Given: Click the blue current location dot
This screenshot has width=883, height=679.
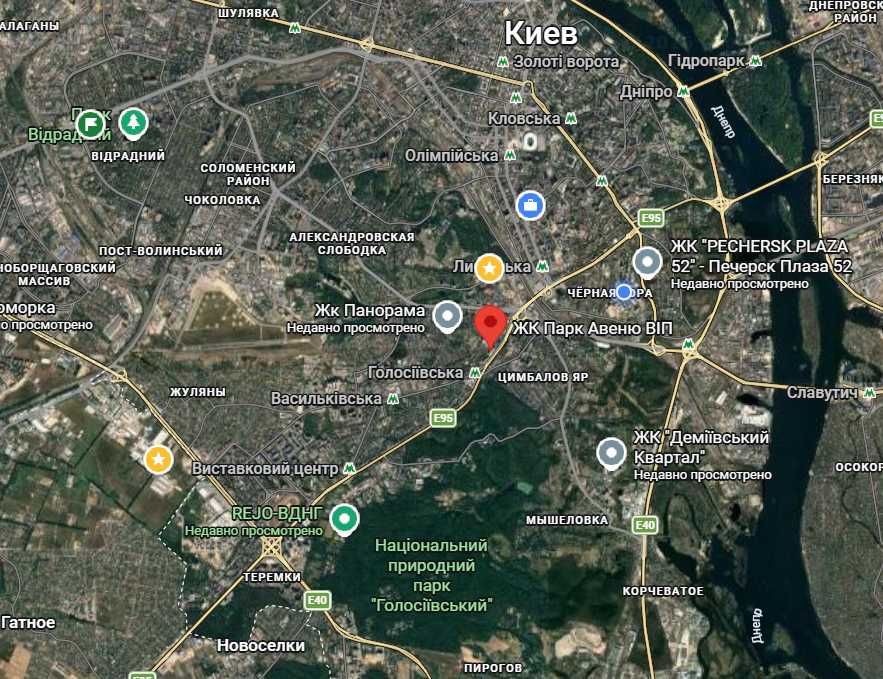Looking at the screenshot, I should point(623,292).
